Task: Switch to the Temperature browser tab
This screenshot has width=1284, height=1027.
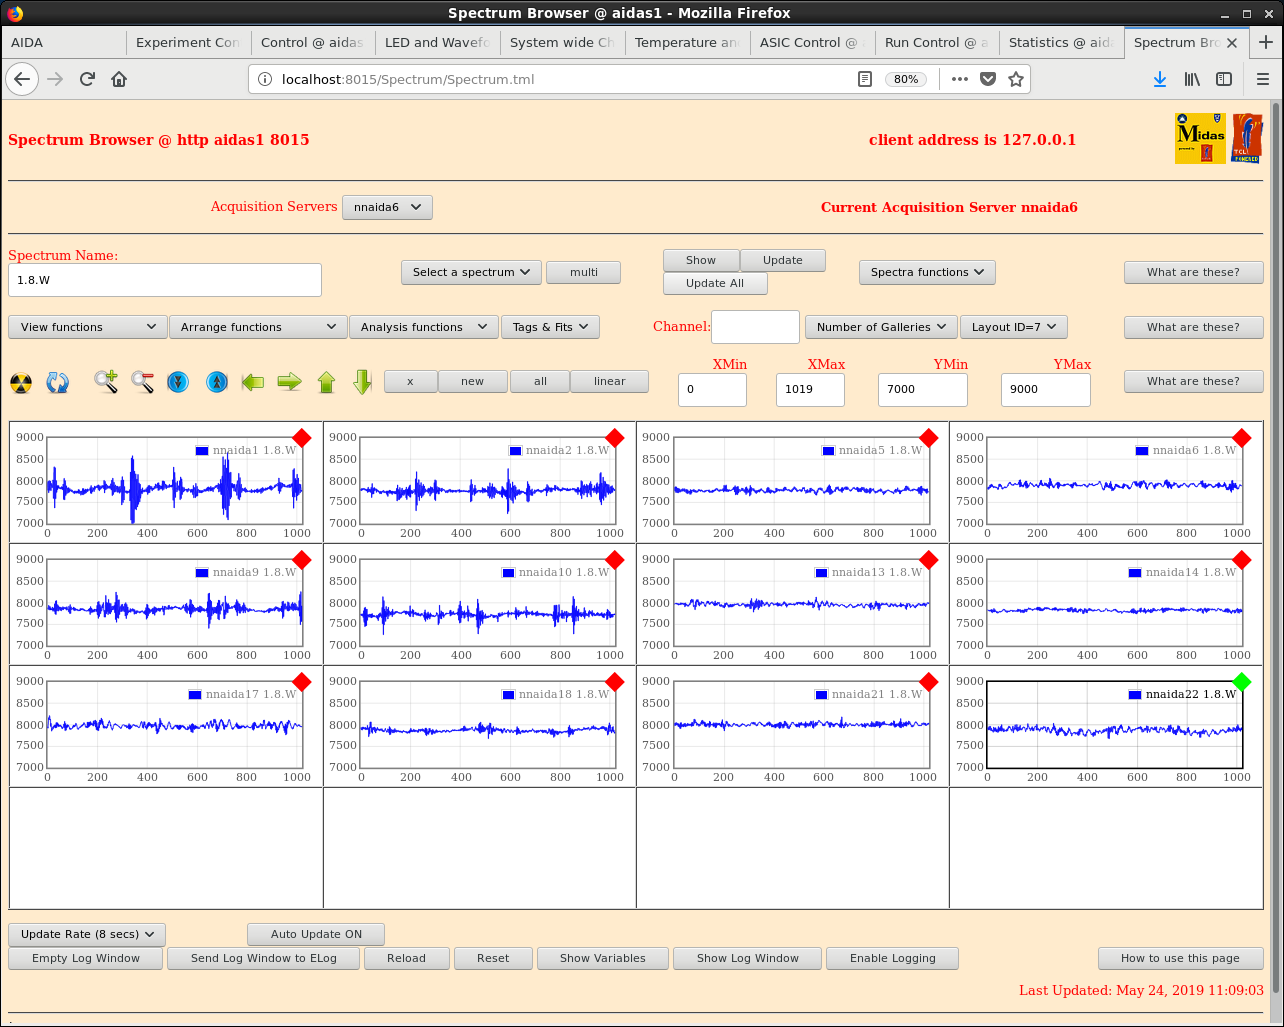Action: [686, 42]
